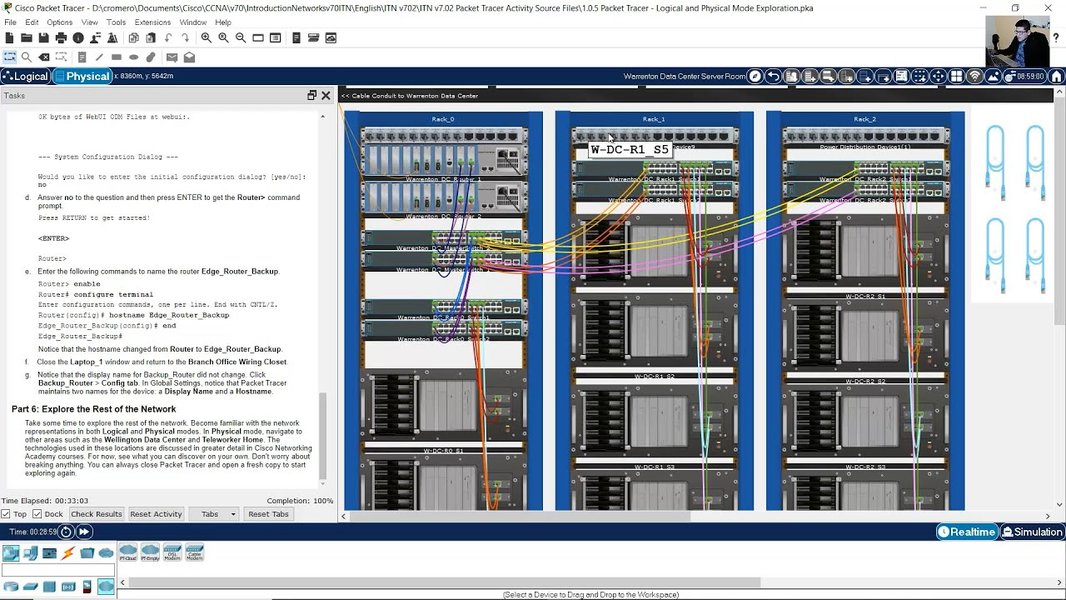Open a file with folder icon
Screen dimensions: 1066x600
point(27,38)
